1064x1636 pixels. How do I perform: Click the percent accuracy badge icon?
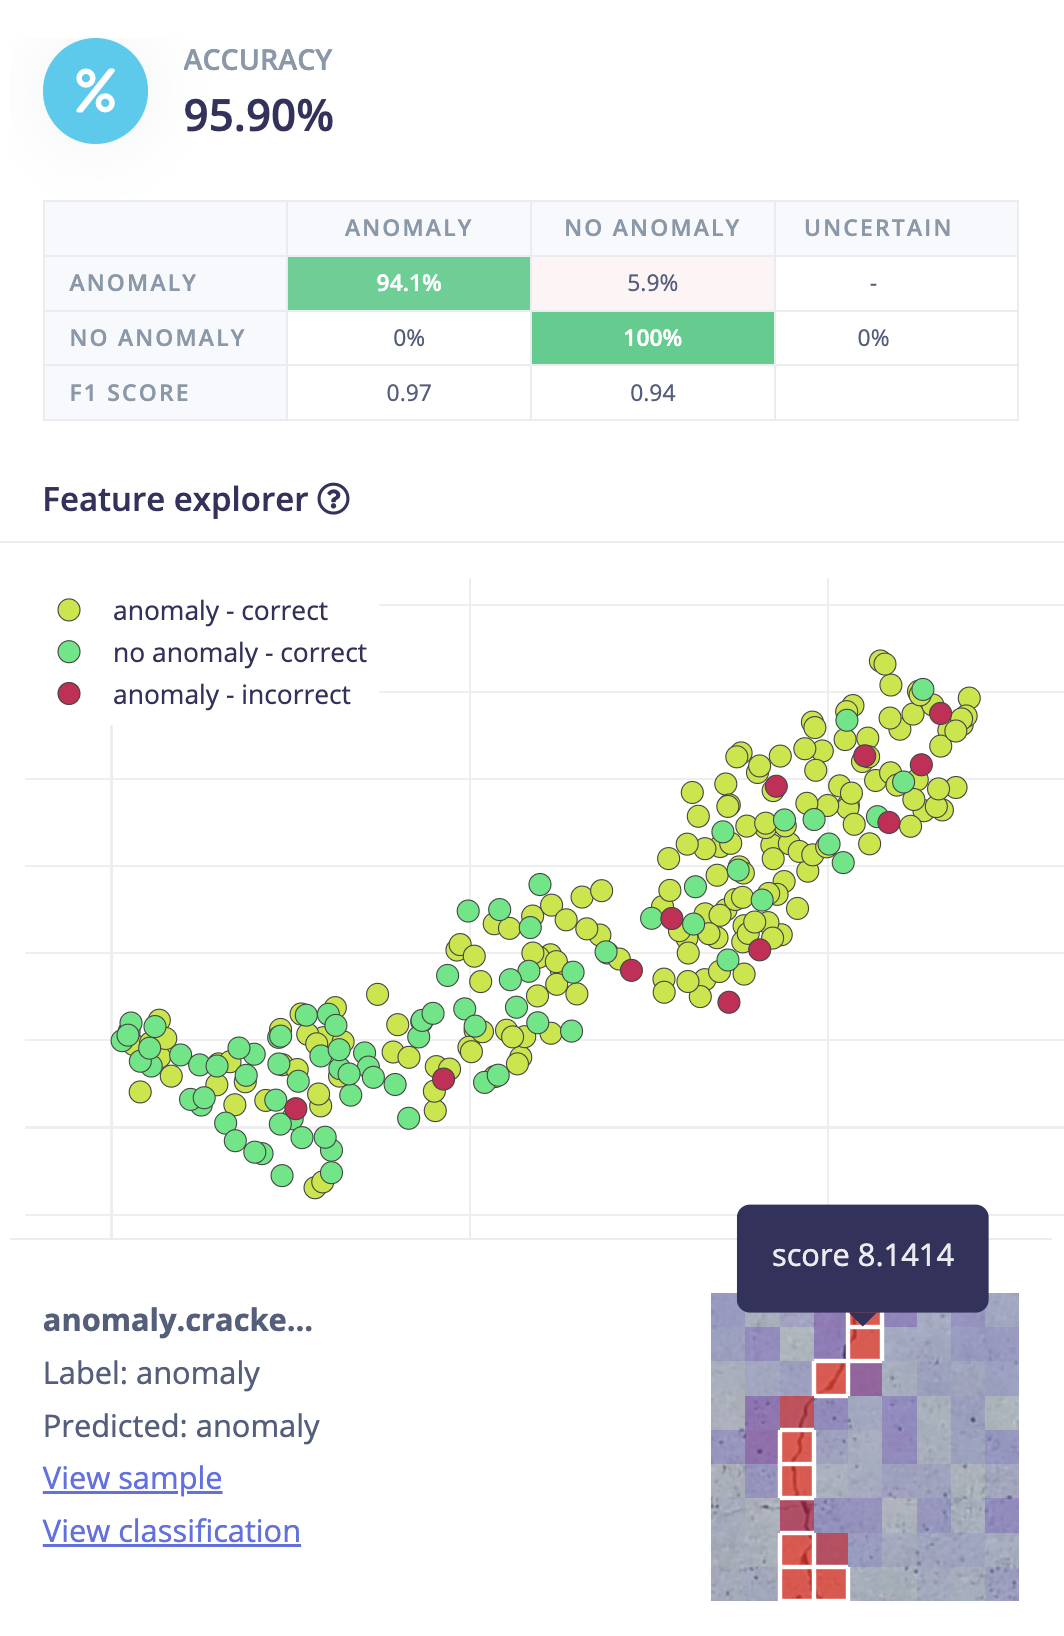tap(95, 90)
